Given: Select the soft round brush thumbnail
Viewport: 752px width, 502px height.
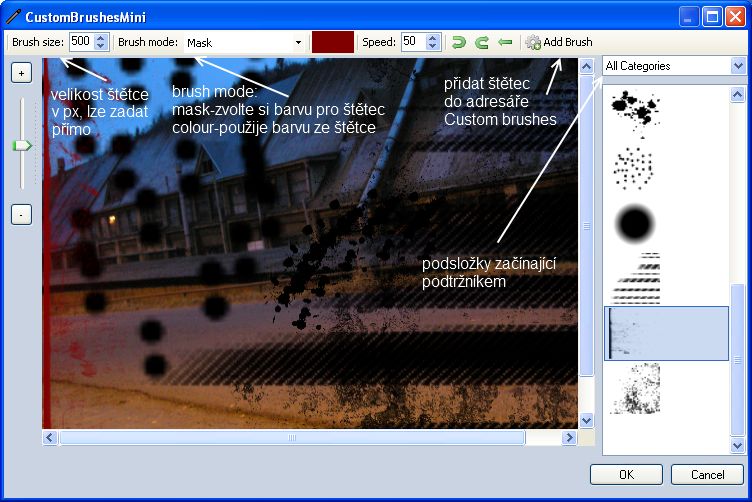Looking at the screenshot, I should pyautogui.click(x=636, y=223).
